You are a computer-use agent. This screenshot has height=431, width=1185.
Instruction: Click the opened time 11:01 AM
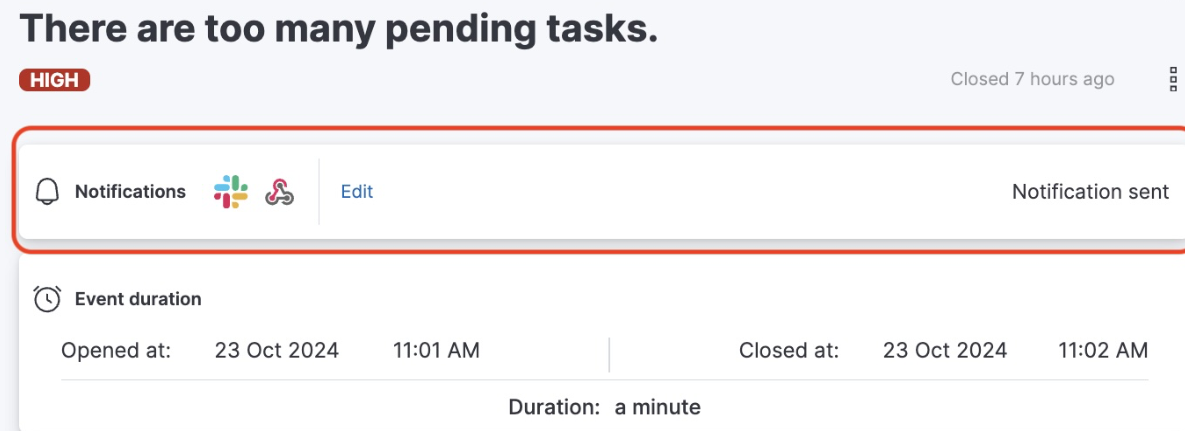(436, 350)
